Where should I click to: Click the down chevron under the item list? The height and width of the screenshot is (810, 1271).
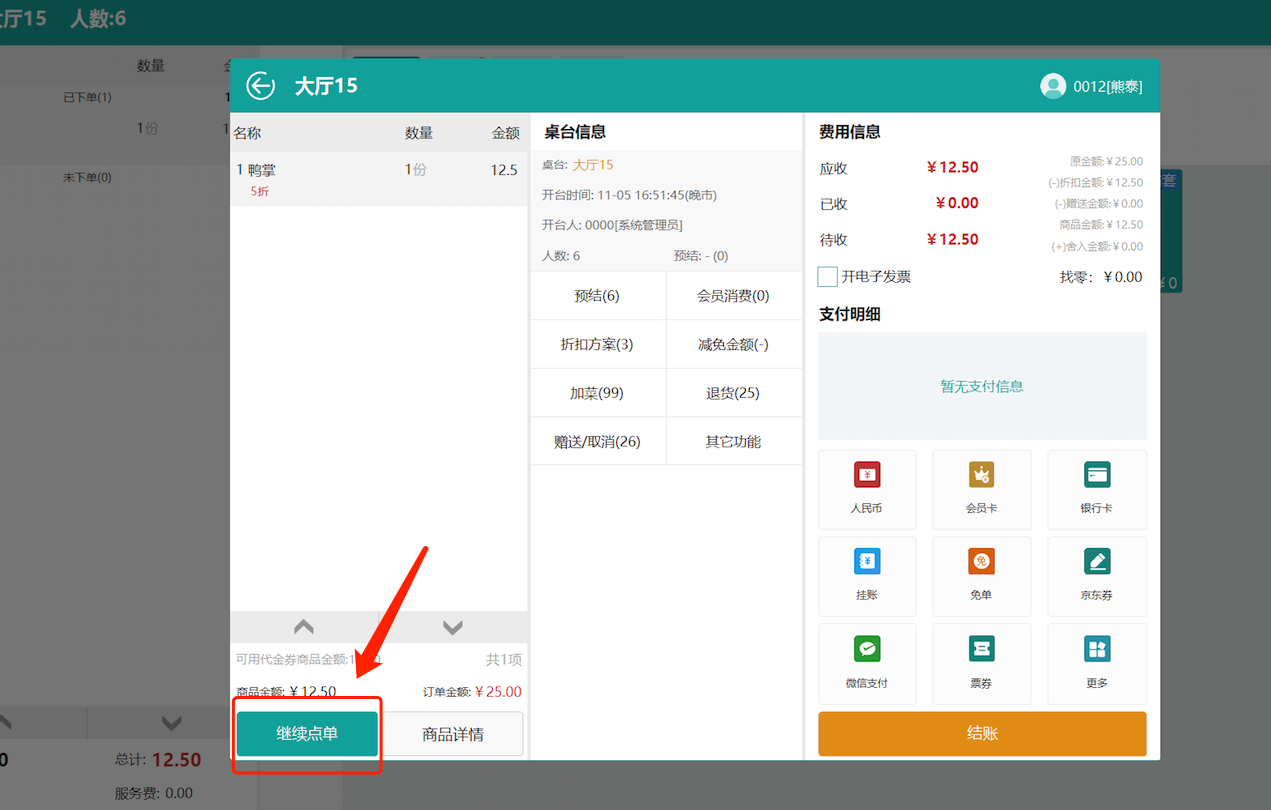[453, 627]
